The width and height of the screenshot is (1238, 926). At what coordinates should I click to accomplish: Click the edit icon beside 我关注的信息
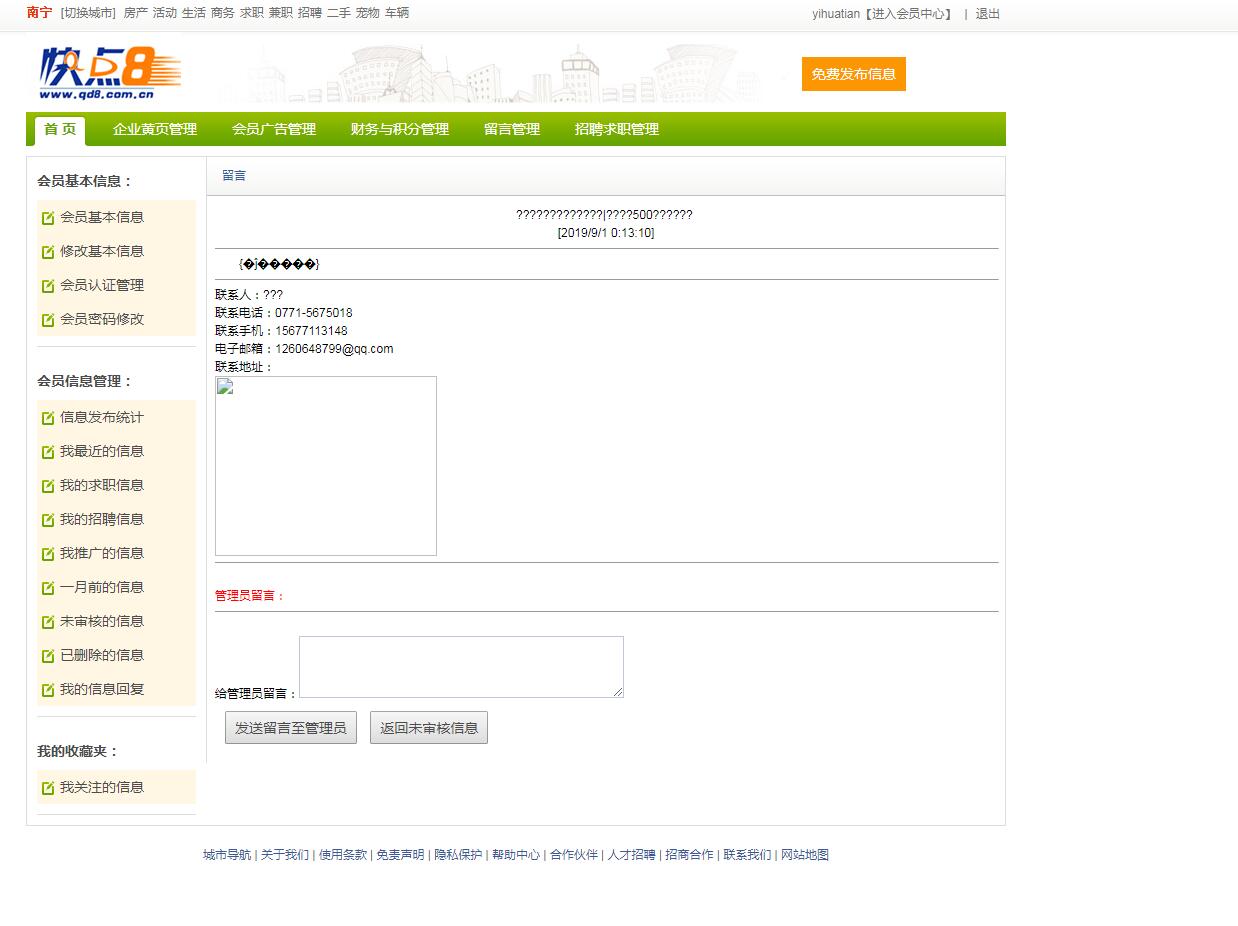tap(48, 788)
